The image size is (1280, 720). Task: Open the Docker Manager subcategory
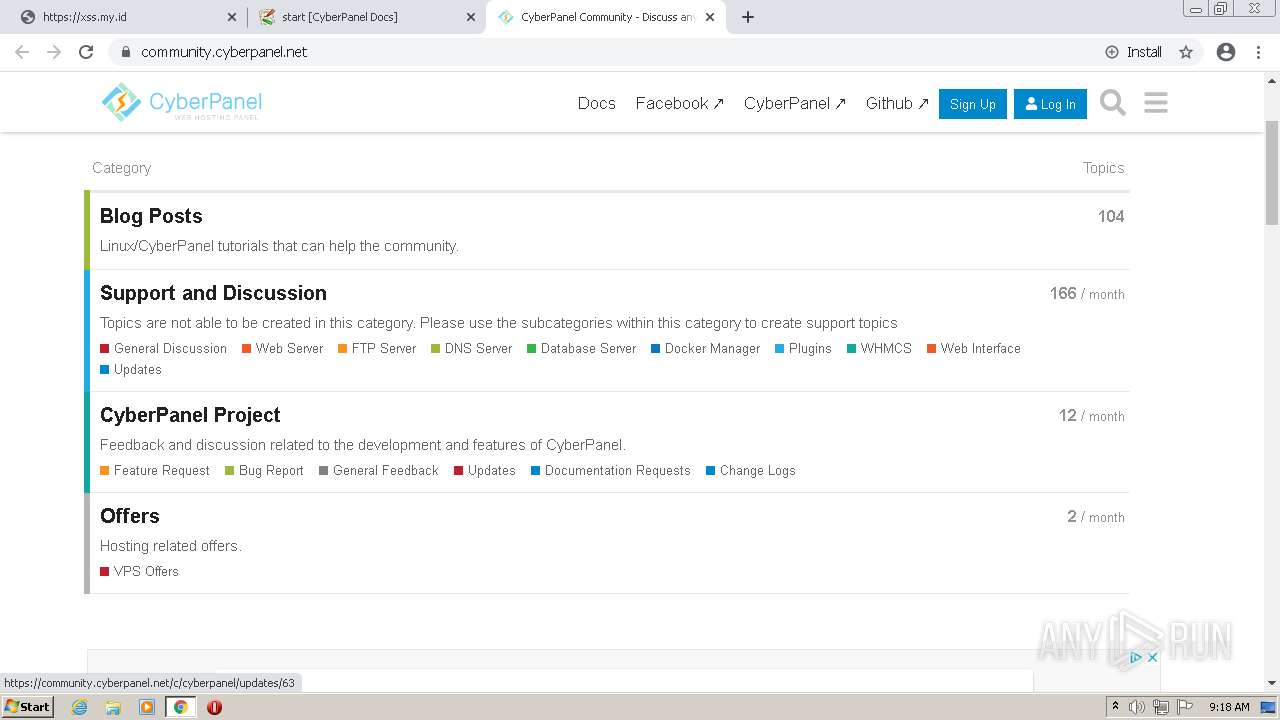[706, 348]
